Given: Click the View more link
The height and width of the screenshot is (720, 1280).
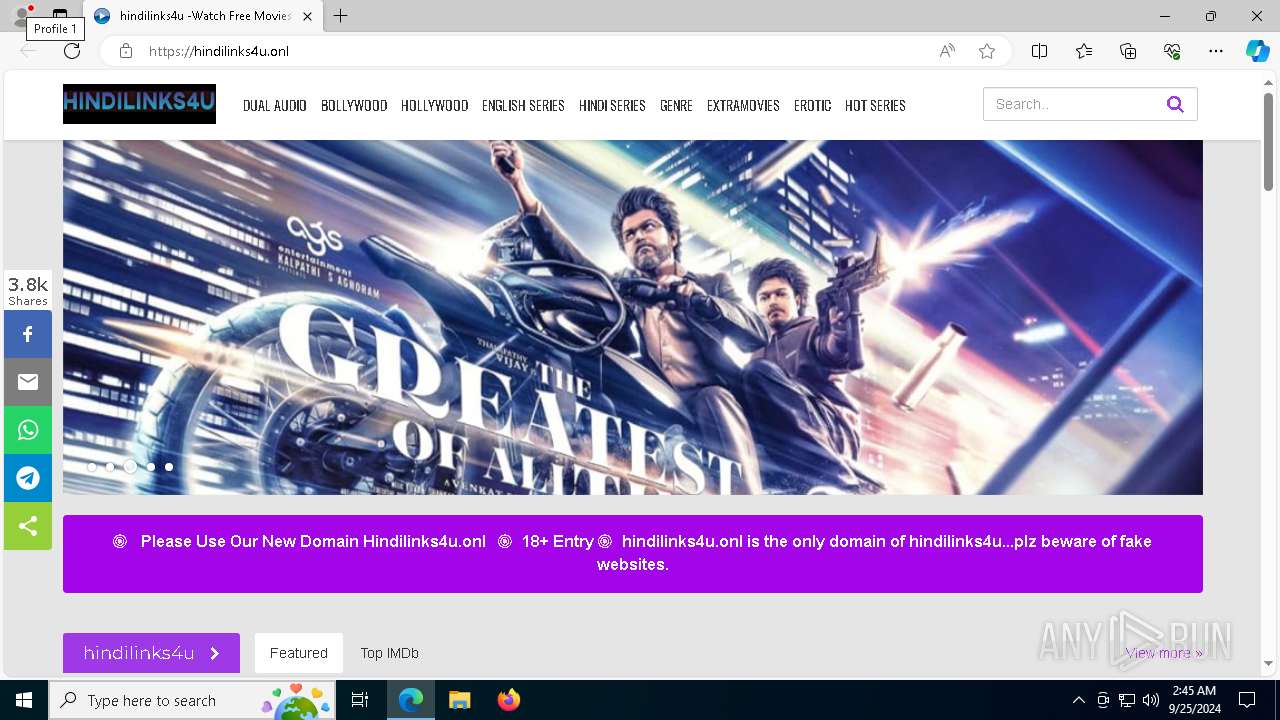Looking at the screenshot, I should click(1164, 653).
